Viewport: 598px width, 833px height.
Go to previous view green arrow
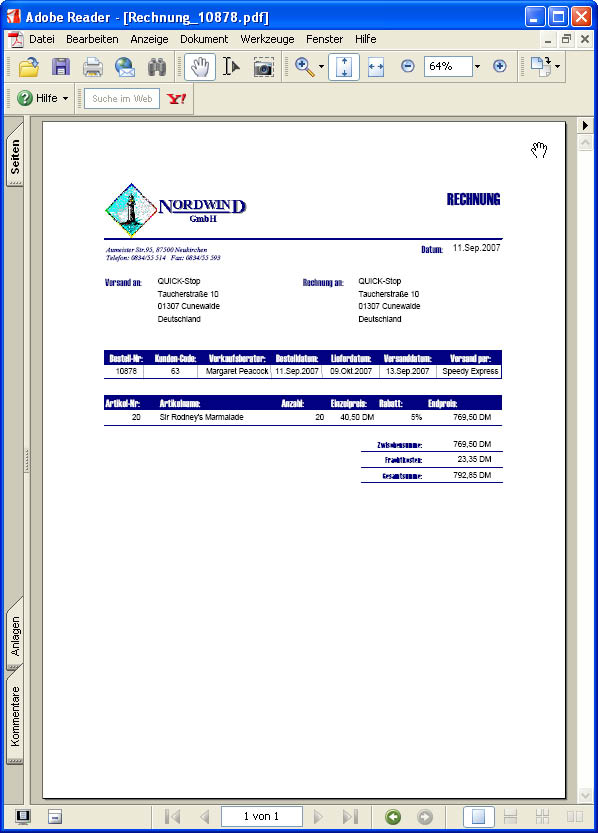(x=393, y=817)
